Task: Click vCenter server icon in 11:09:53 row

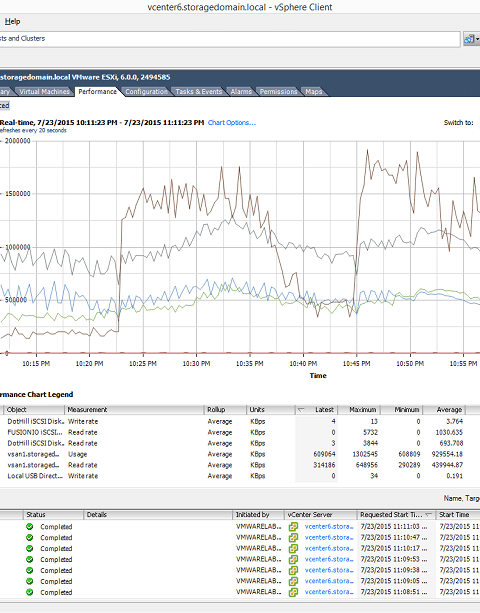Action: (x=293, y=560)
